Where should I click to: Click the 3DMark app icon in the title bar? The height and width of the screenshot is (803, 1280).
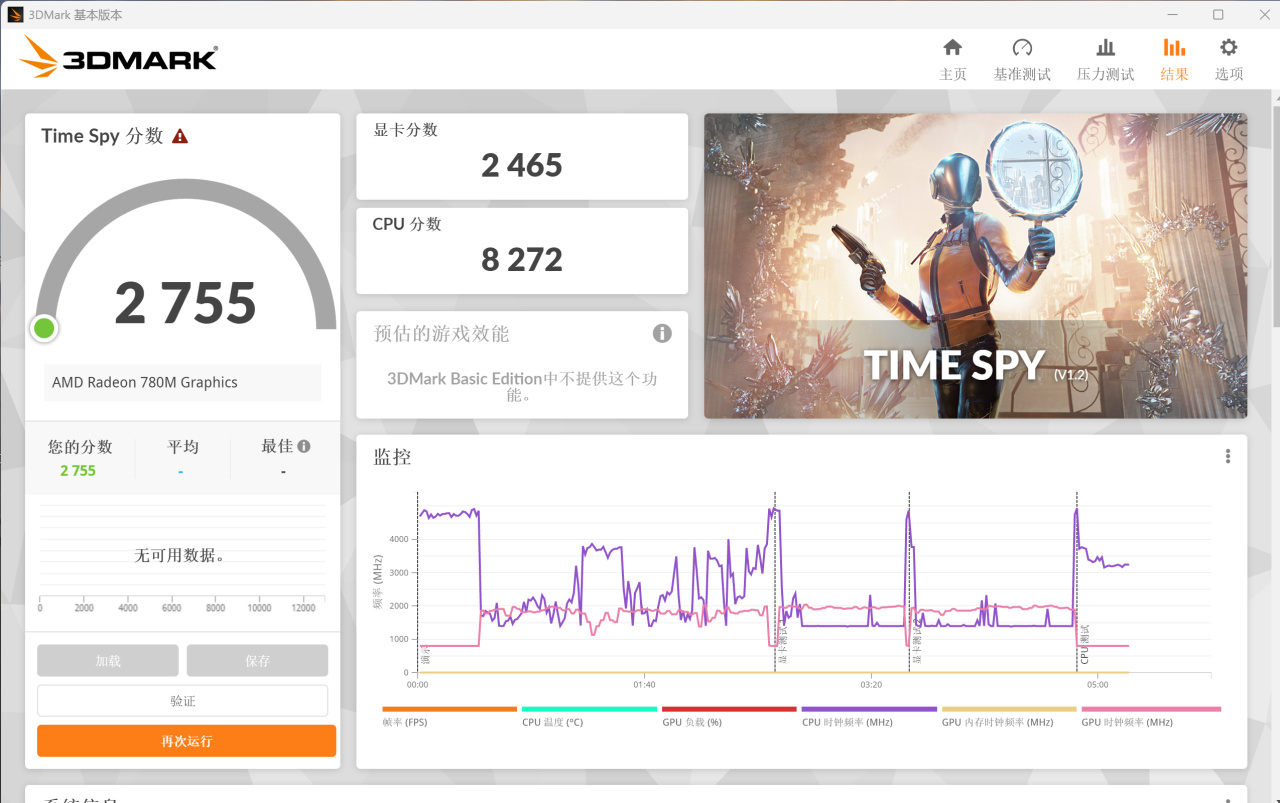click(x=15, y=15)
